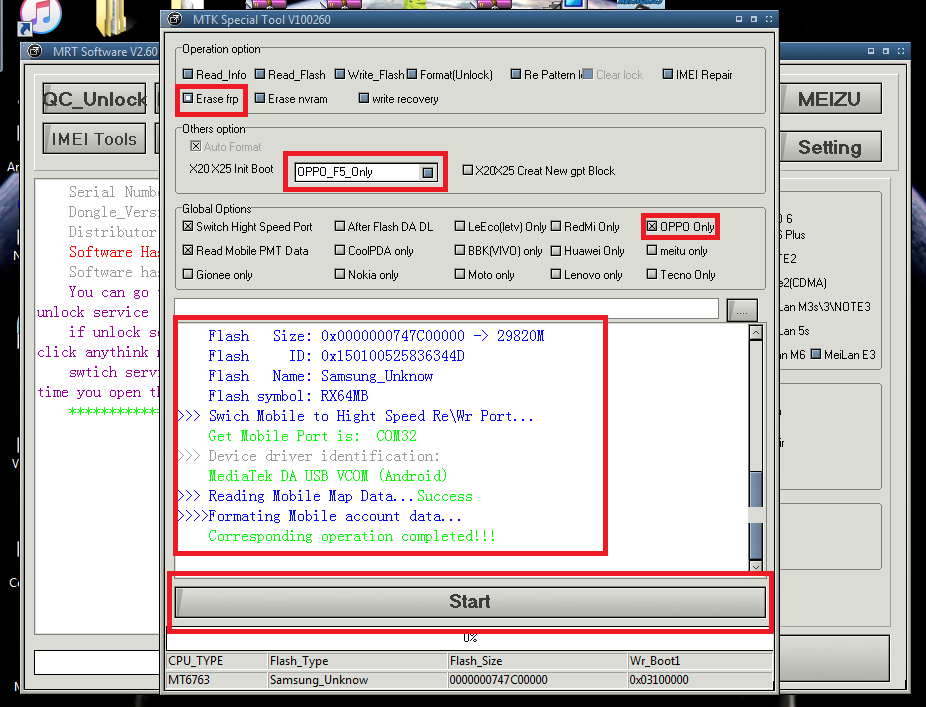Click QC_Unlock in MRT Software window
Screen dimensions: 926x707
tap(94, 99)
